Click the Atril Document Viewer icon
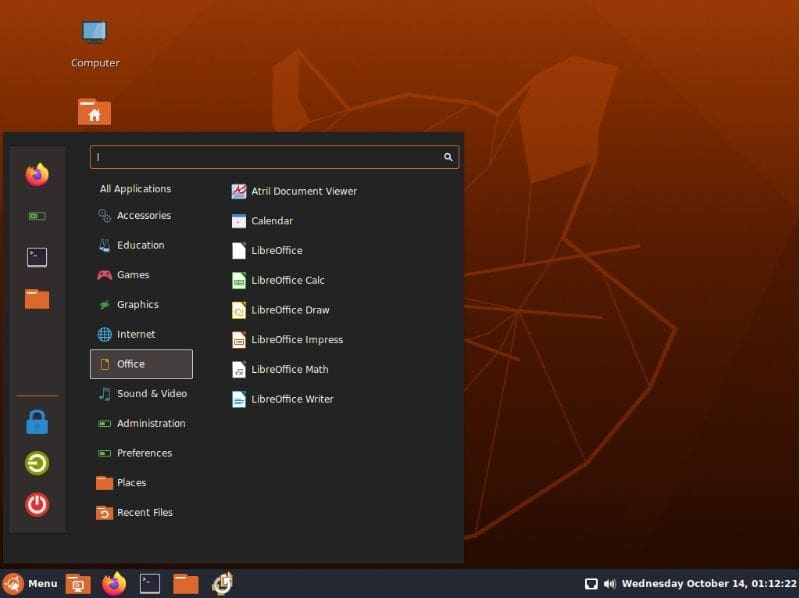This screenshot has height=598, width=800. [239, 191]
